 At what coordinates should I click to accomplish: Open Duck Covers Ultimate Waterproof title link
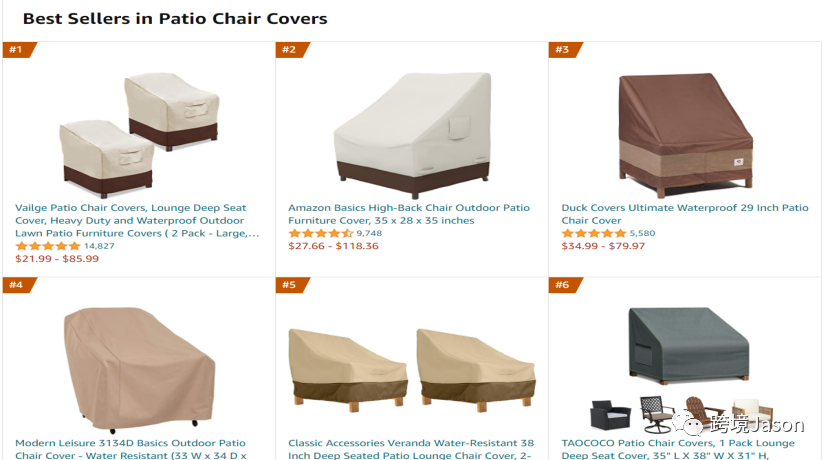click(685, 214)
